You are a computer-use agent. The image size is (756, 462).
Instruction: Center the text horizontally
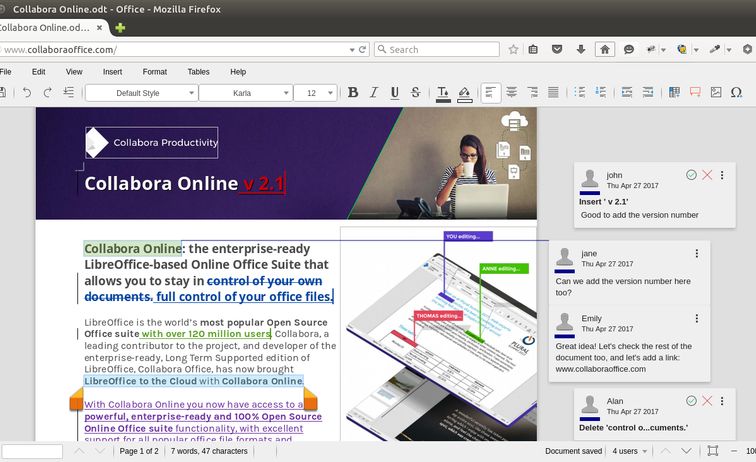click(512, 93)
